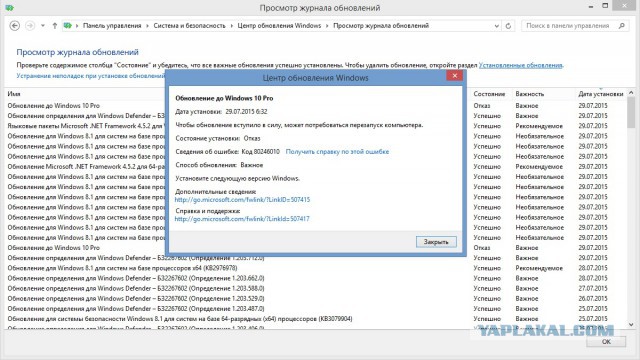This screenshot has width=640, height=360.
Task: Open 'Панель управления' breadcrumb
Action: (112, 26)
